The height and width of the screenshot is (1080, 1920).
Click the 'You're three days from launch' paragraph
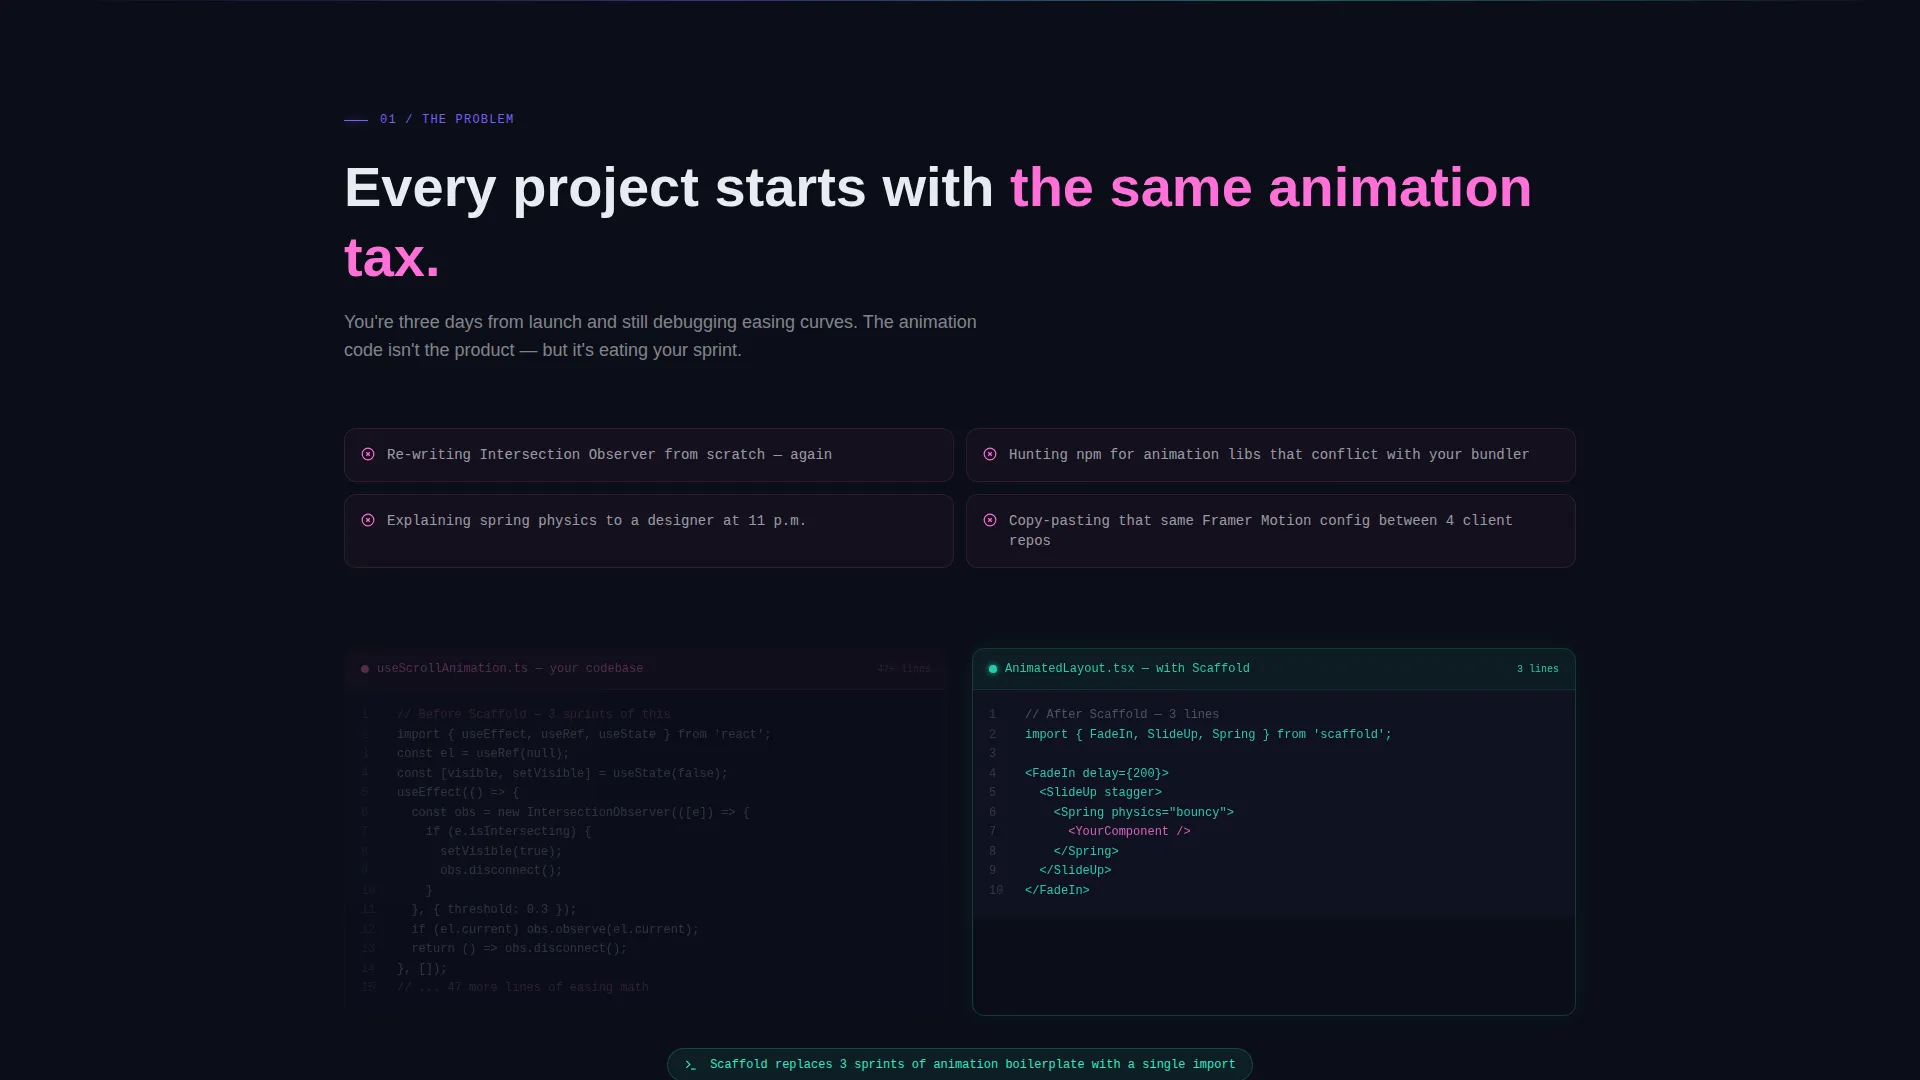tap(660, 336)
